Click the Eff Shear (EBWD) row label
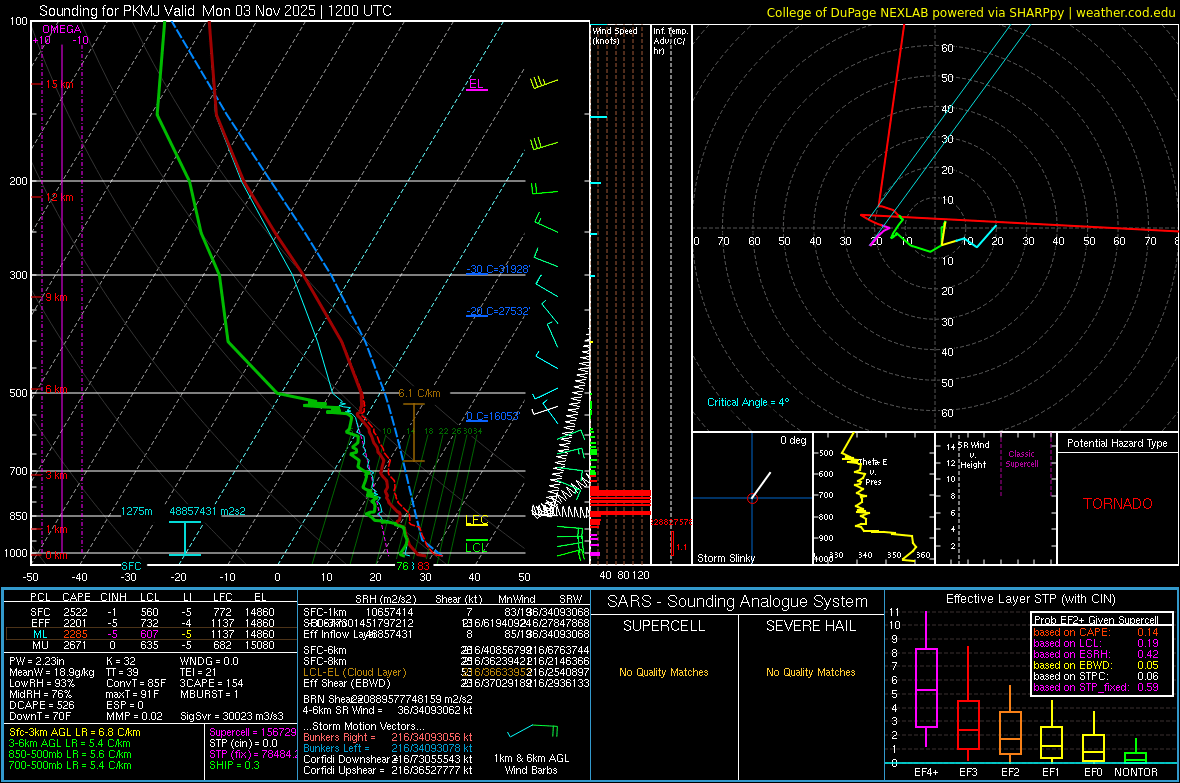Screen dimensions: 1180x783 click(347, 683)
